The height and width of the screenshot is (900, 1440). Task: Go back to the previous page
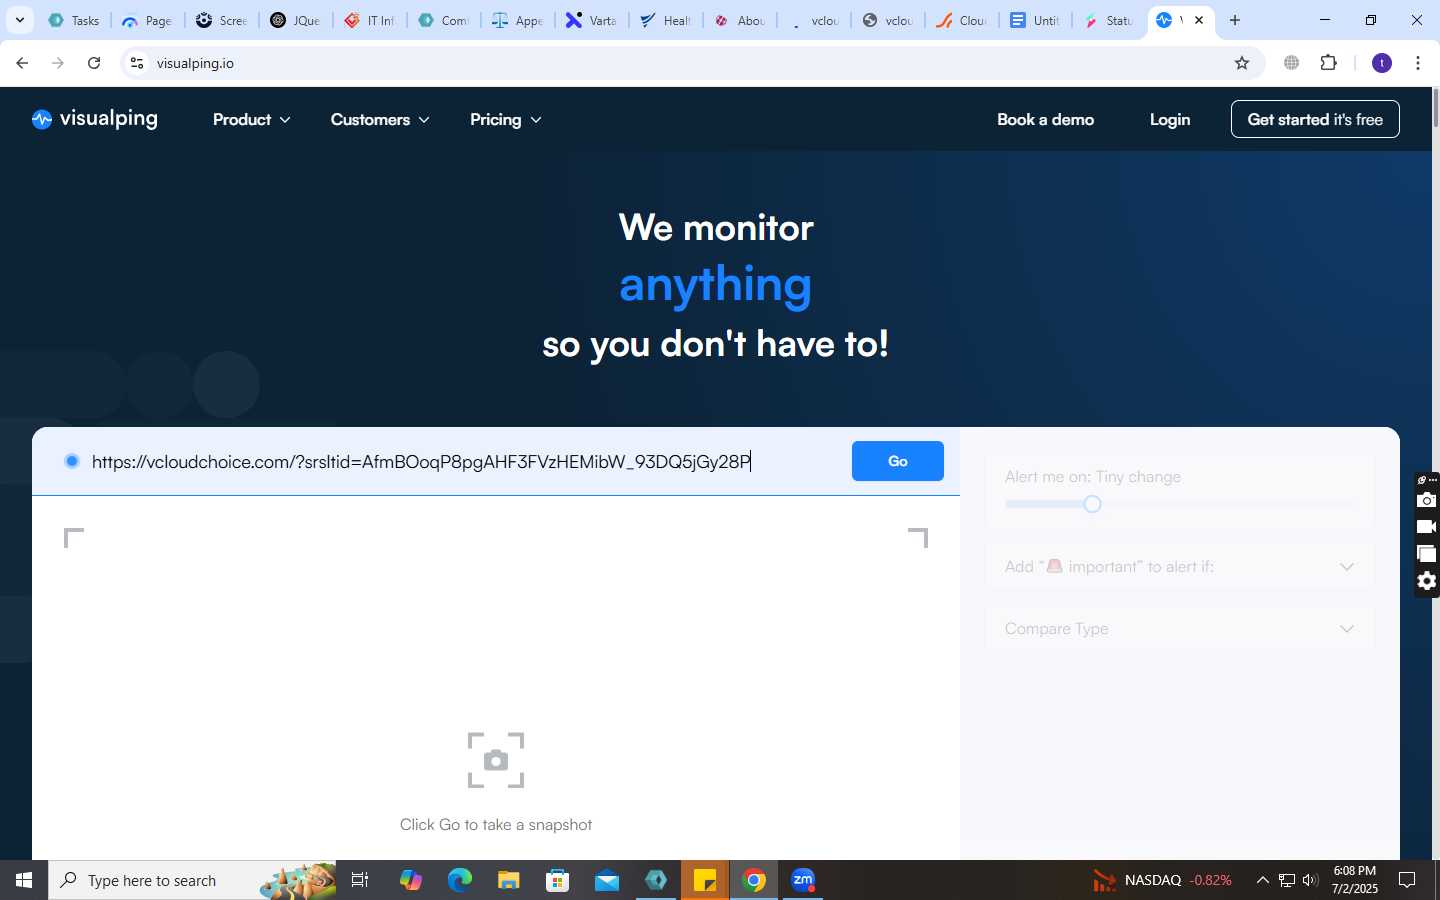(22, 63)
